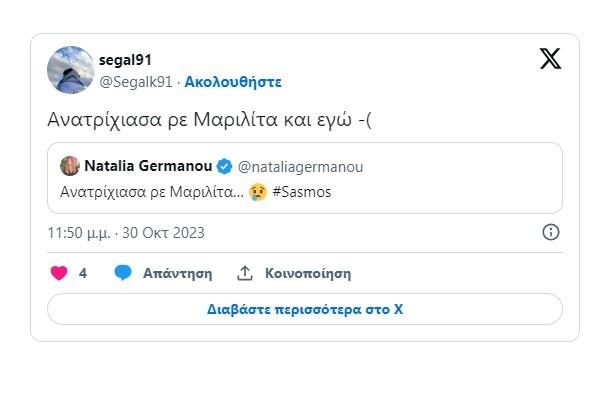Like the tweet with the heart icon

tap(59, 273)
